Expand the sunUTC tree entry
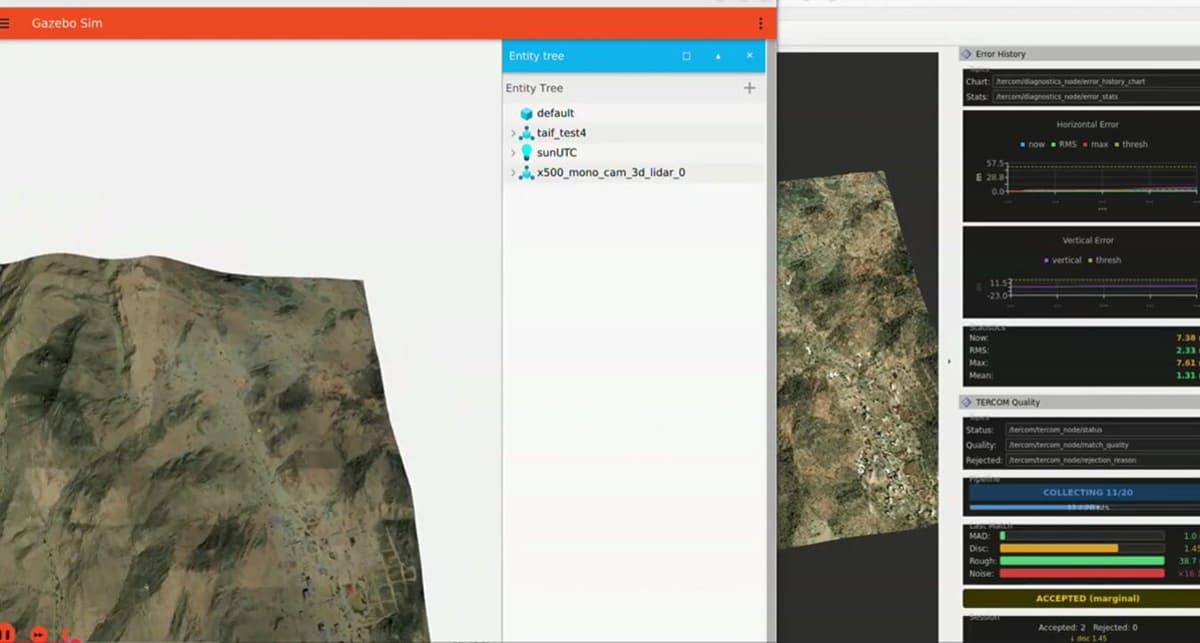This screenshot has height=643, width=1200. click(513, 153)
